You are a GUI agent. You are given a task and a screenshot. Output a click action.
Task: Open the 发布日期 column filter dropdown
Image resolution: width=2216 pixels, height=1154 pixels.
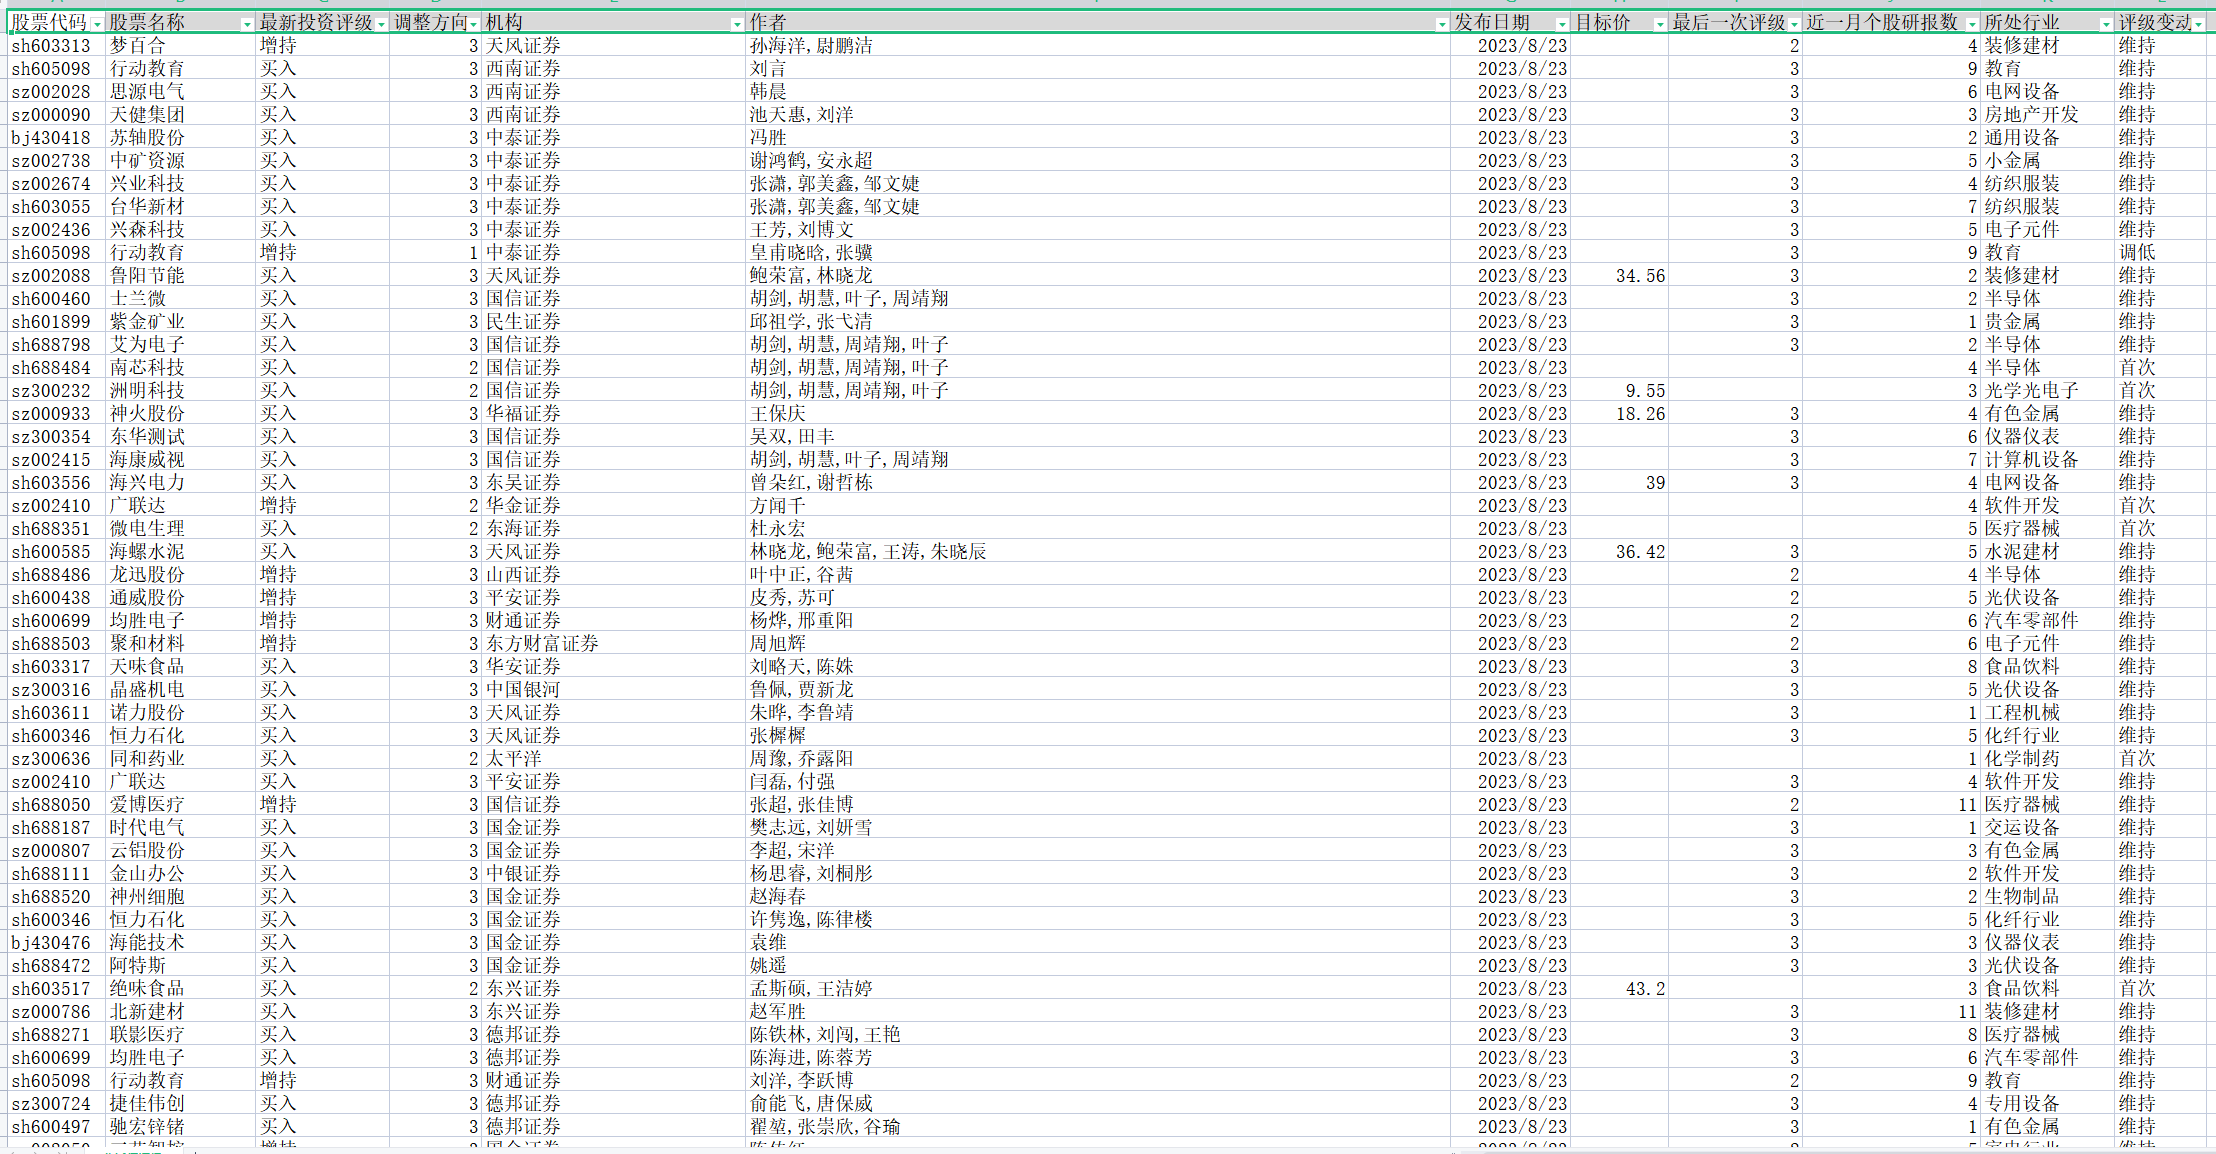(1561, 24)
